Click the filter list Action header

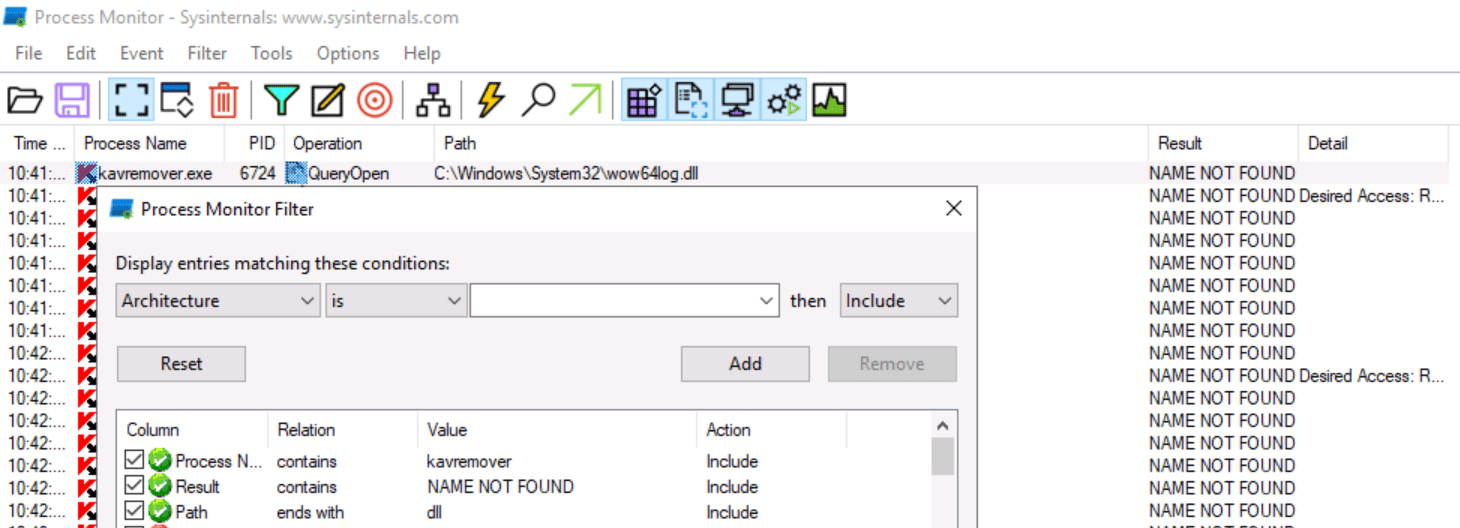click(x=772, y=430)
